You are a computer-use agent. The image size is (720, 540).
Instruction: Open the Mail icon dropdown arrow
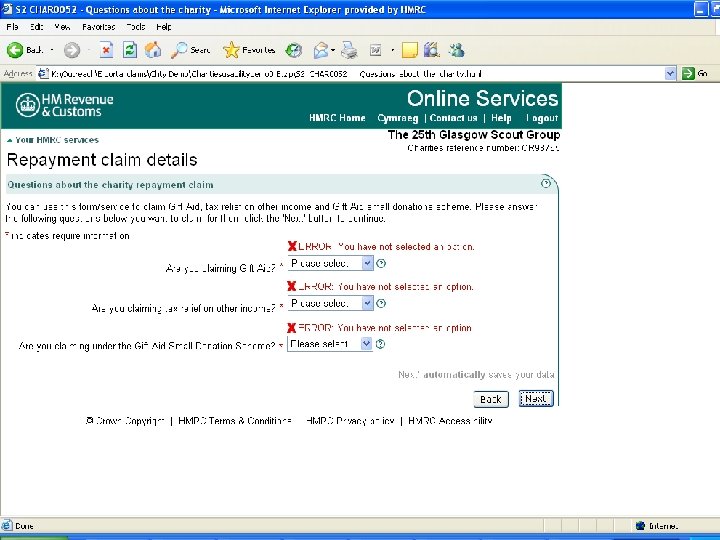(x=333, y=50)
